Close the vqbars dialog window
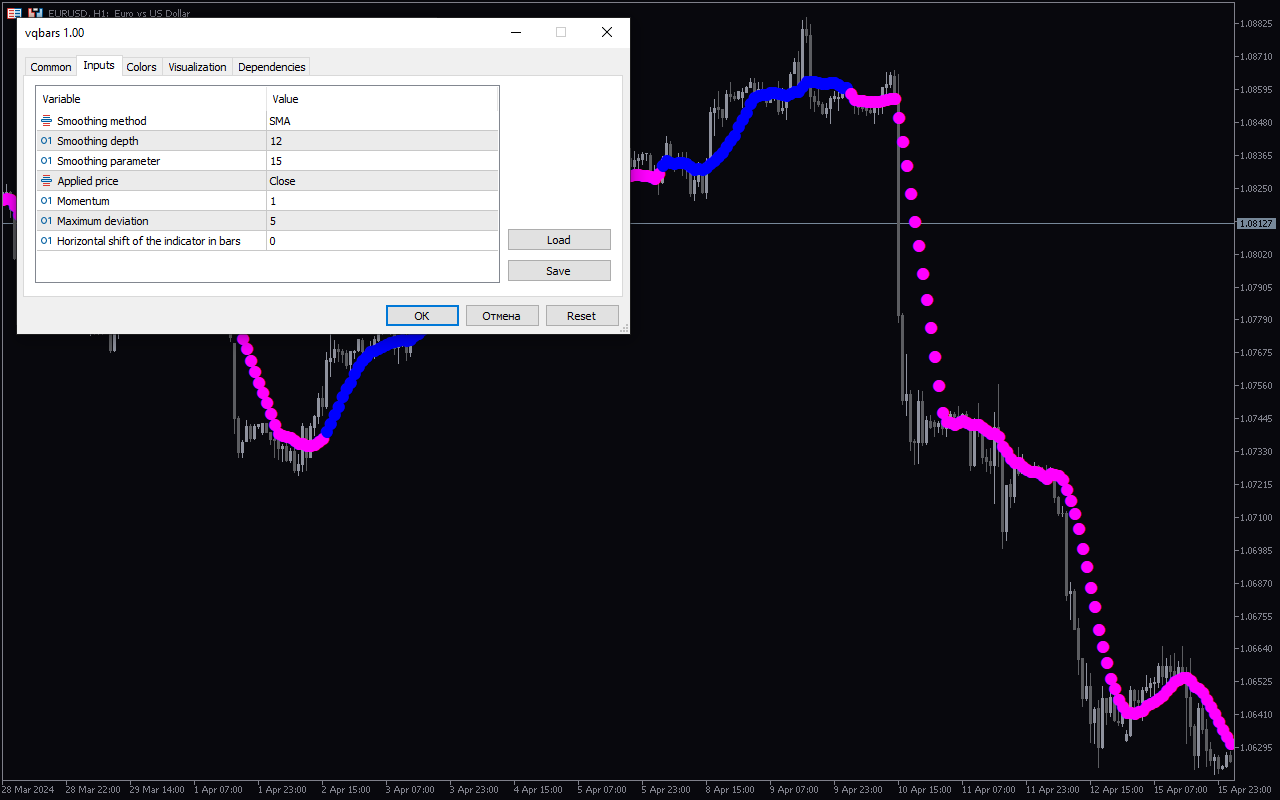 tap(607, 32)
